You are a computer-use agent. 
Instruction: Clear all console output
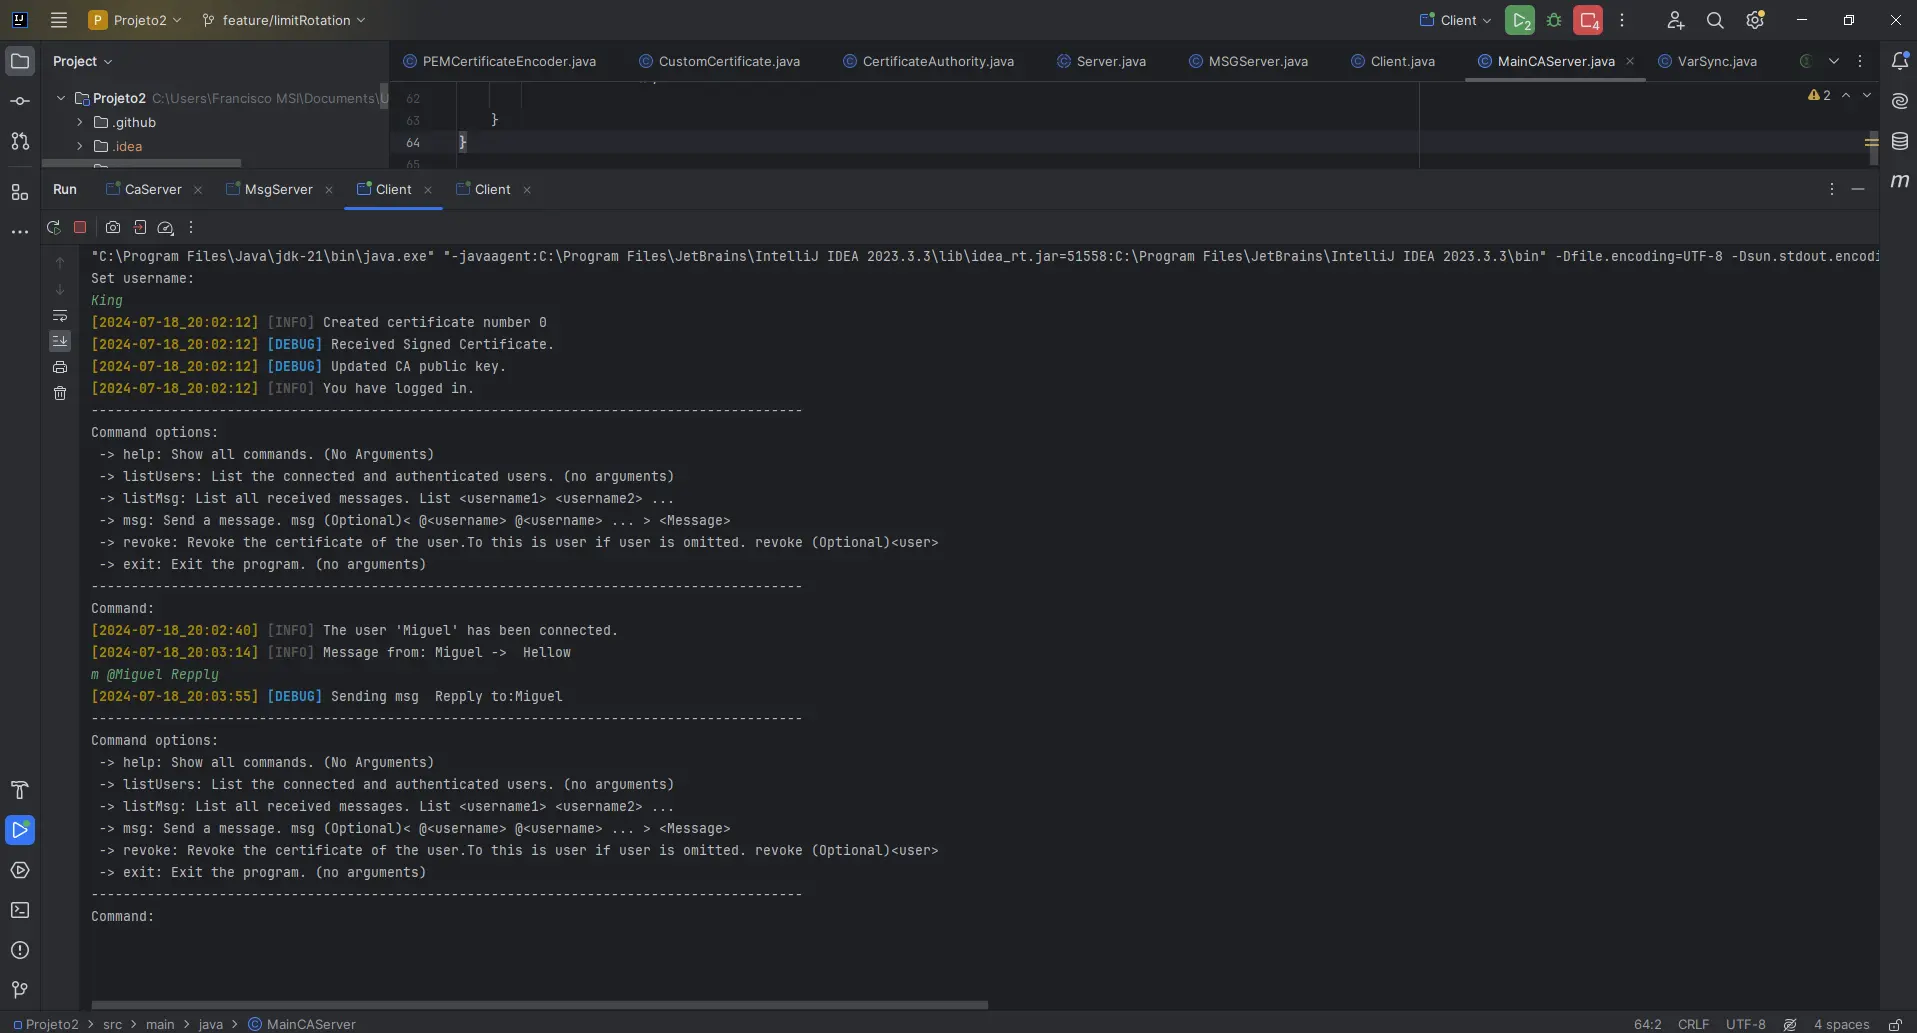click(x=60, y=393)
